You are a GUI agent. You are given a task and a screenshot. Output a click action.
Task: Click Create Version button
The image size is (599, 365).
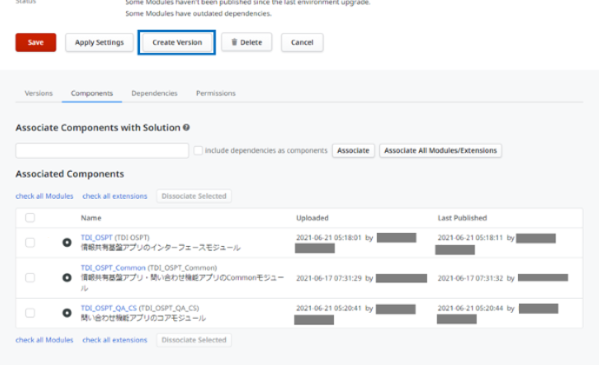[177, 42]
